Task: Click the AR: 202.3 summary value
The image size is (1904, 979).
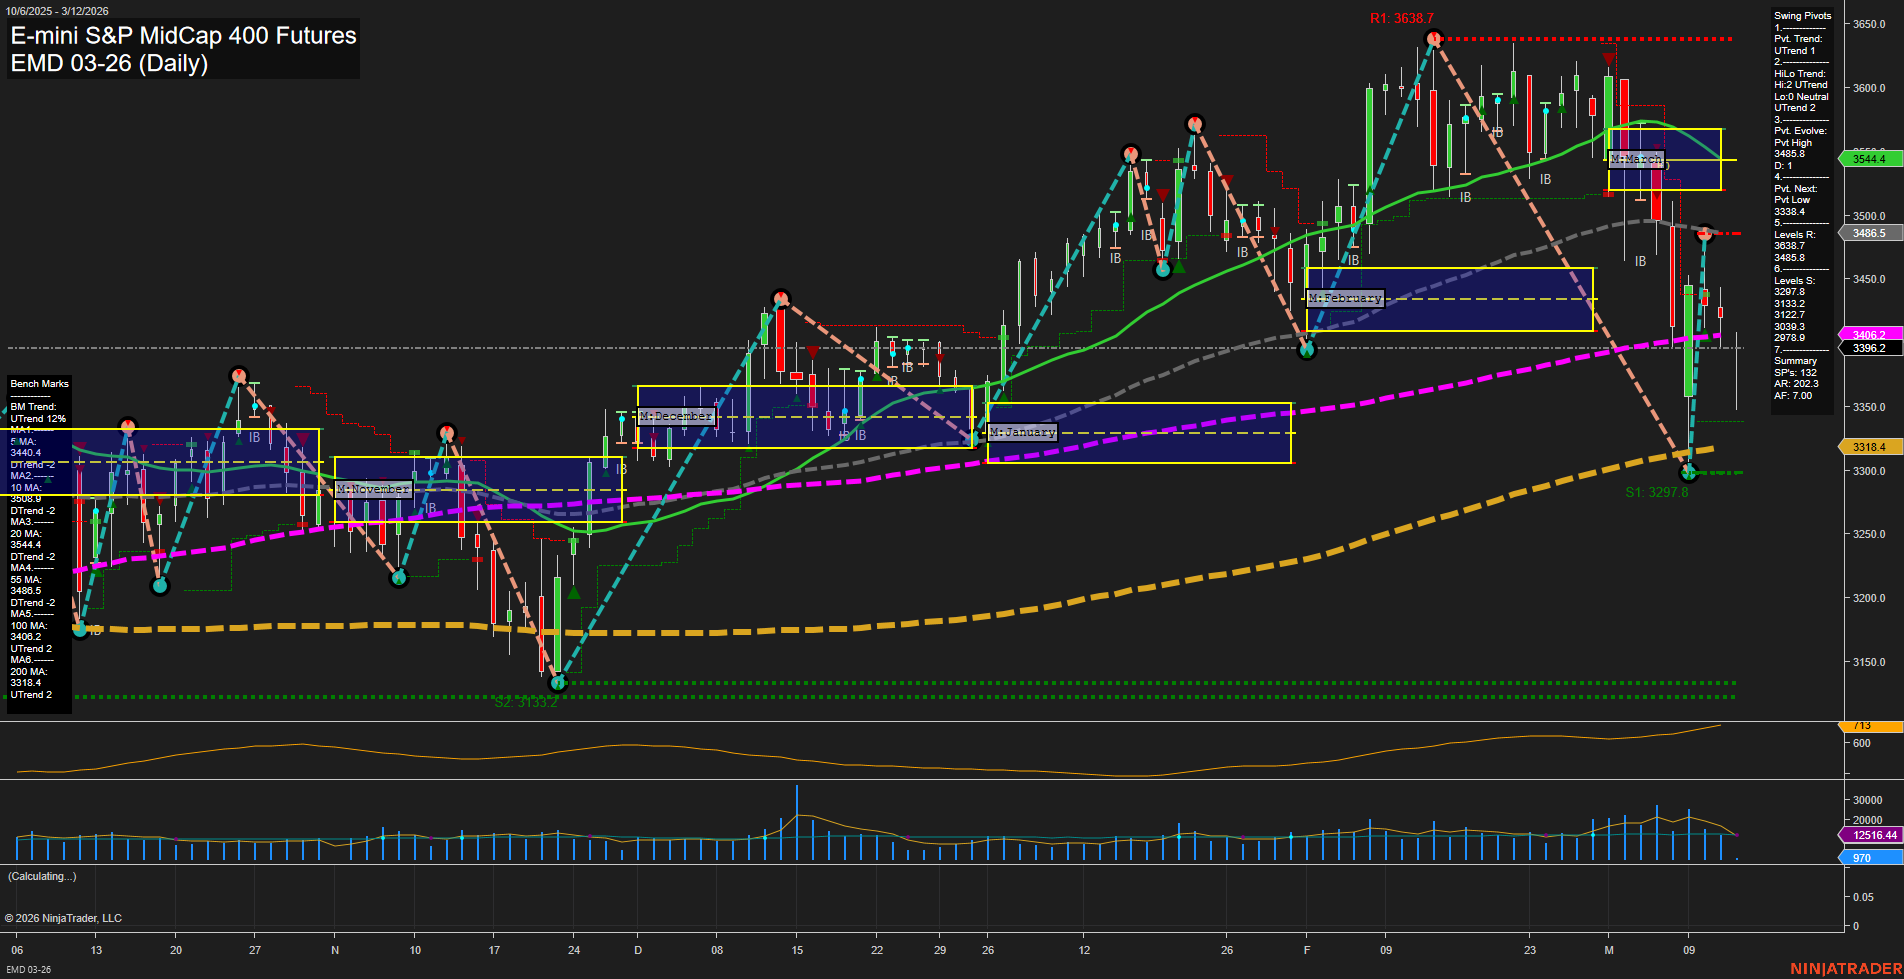Action: coord(1796,384)
